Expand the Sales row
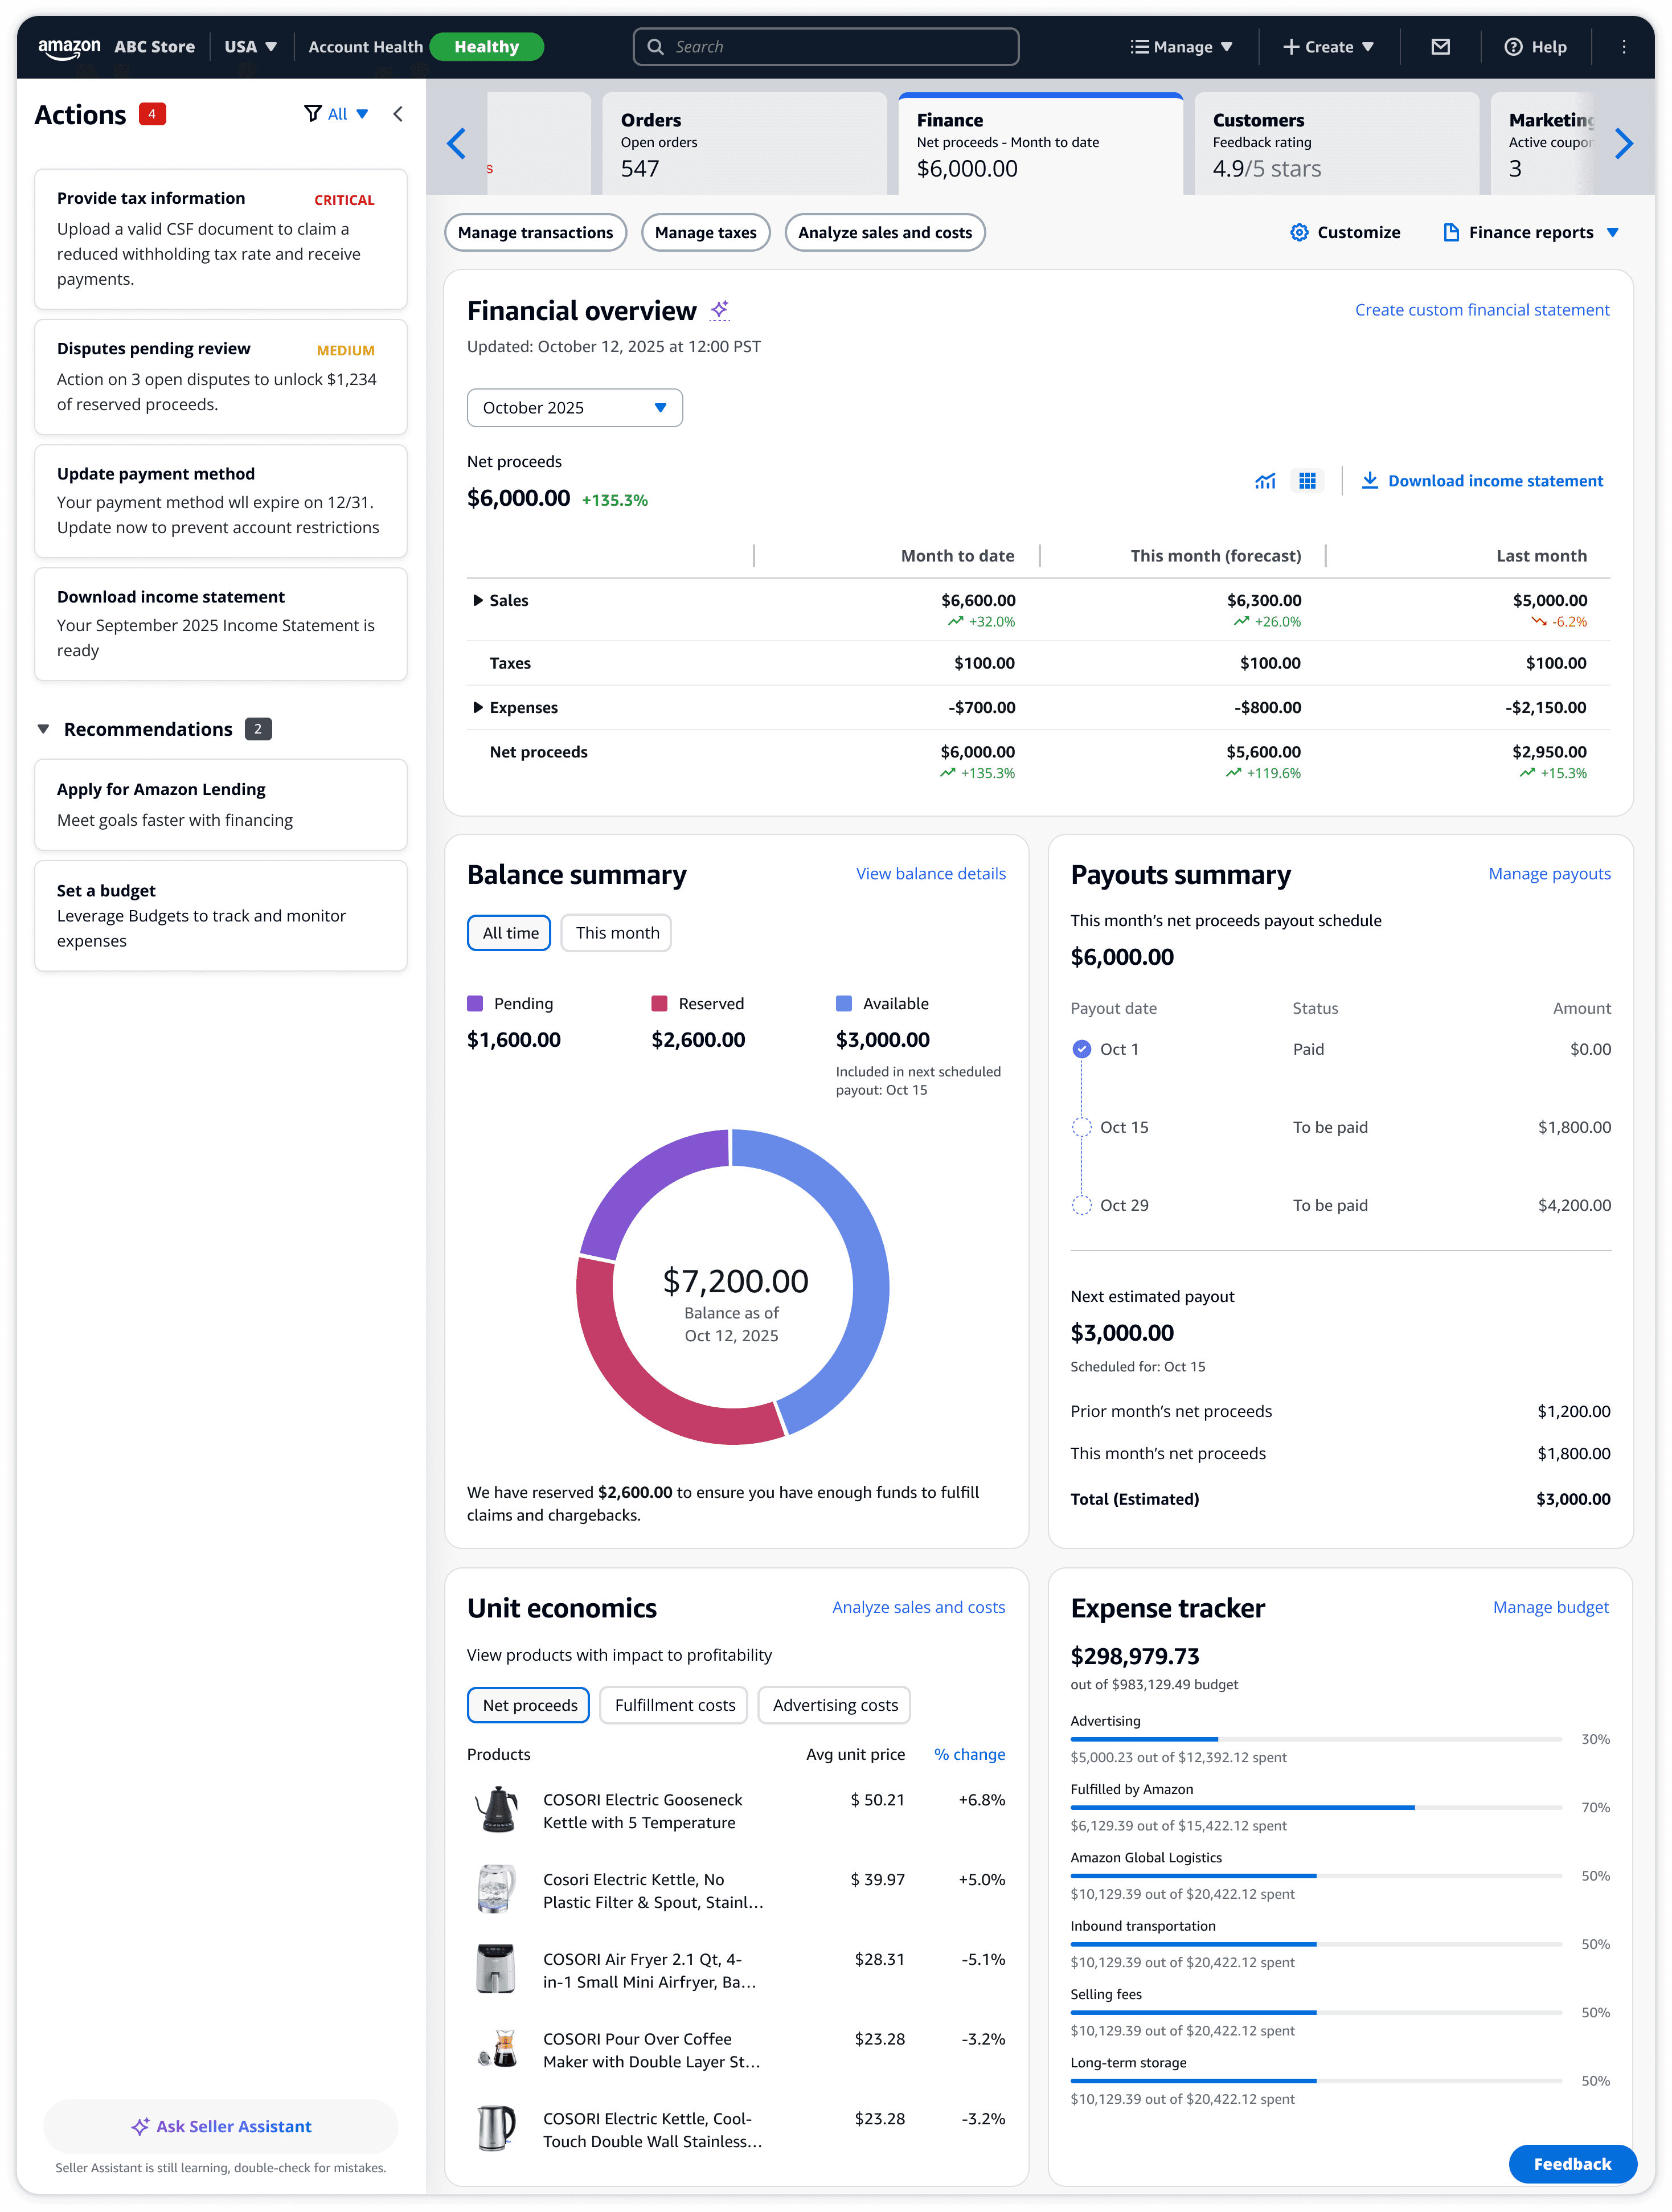 478,600
